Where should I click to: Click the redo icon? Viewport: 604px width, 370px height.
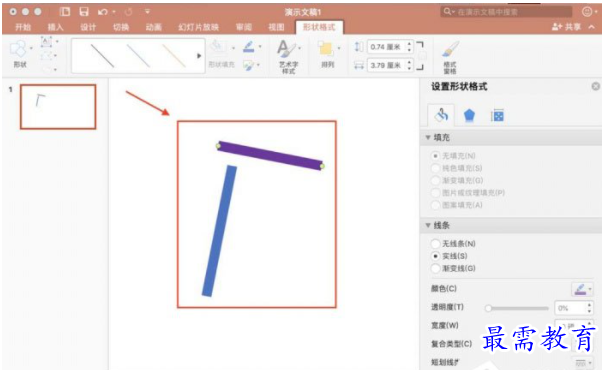coord(129,12)
